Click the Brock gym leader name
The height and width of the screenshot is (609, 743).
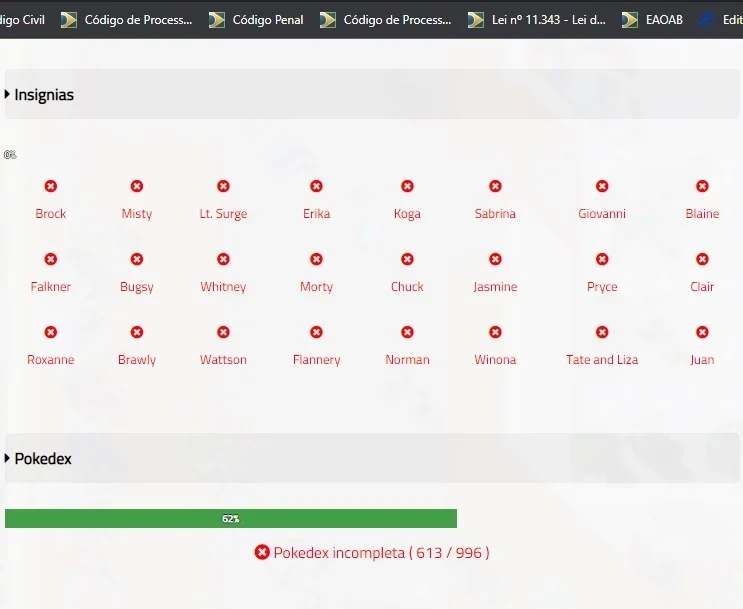(51, 214)
